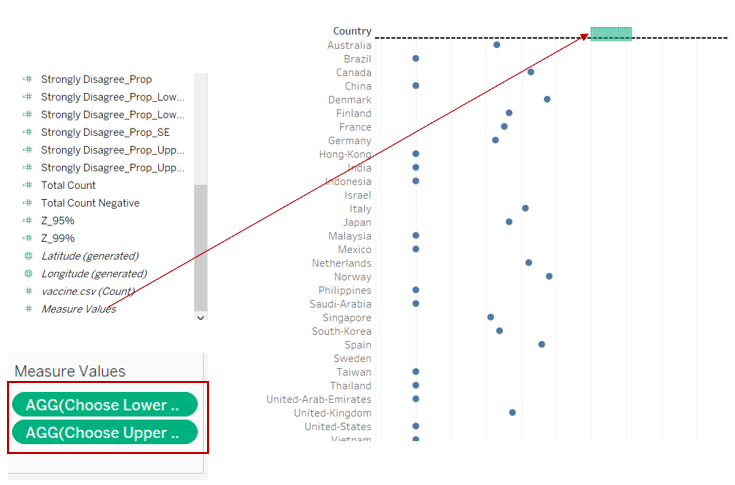Click the green pill on the dashed line
Viewport: 735px width, 485px height.
click(611, 34)
